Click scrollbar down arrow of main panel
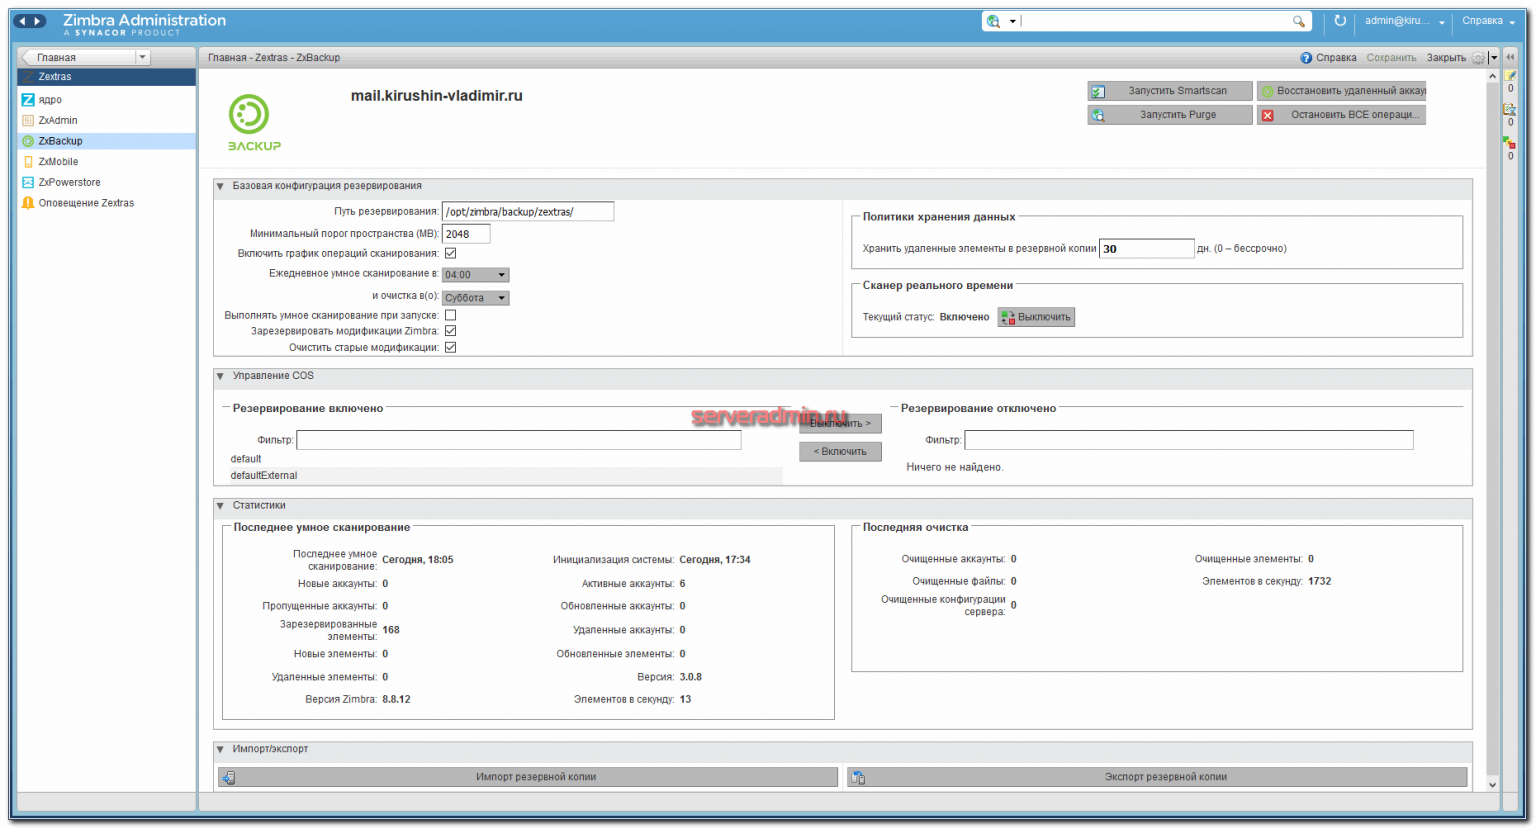 [x=1493, y=785]
